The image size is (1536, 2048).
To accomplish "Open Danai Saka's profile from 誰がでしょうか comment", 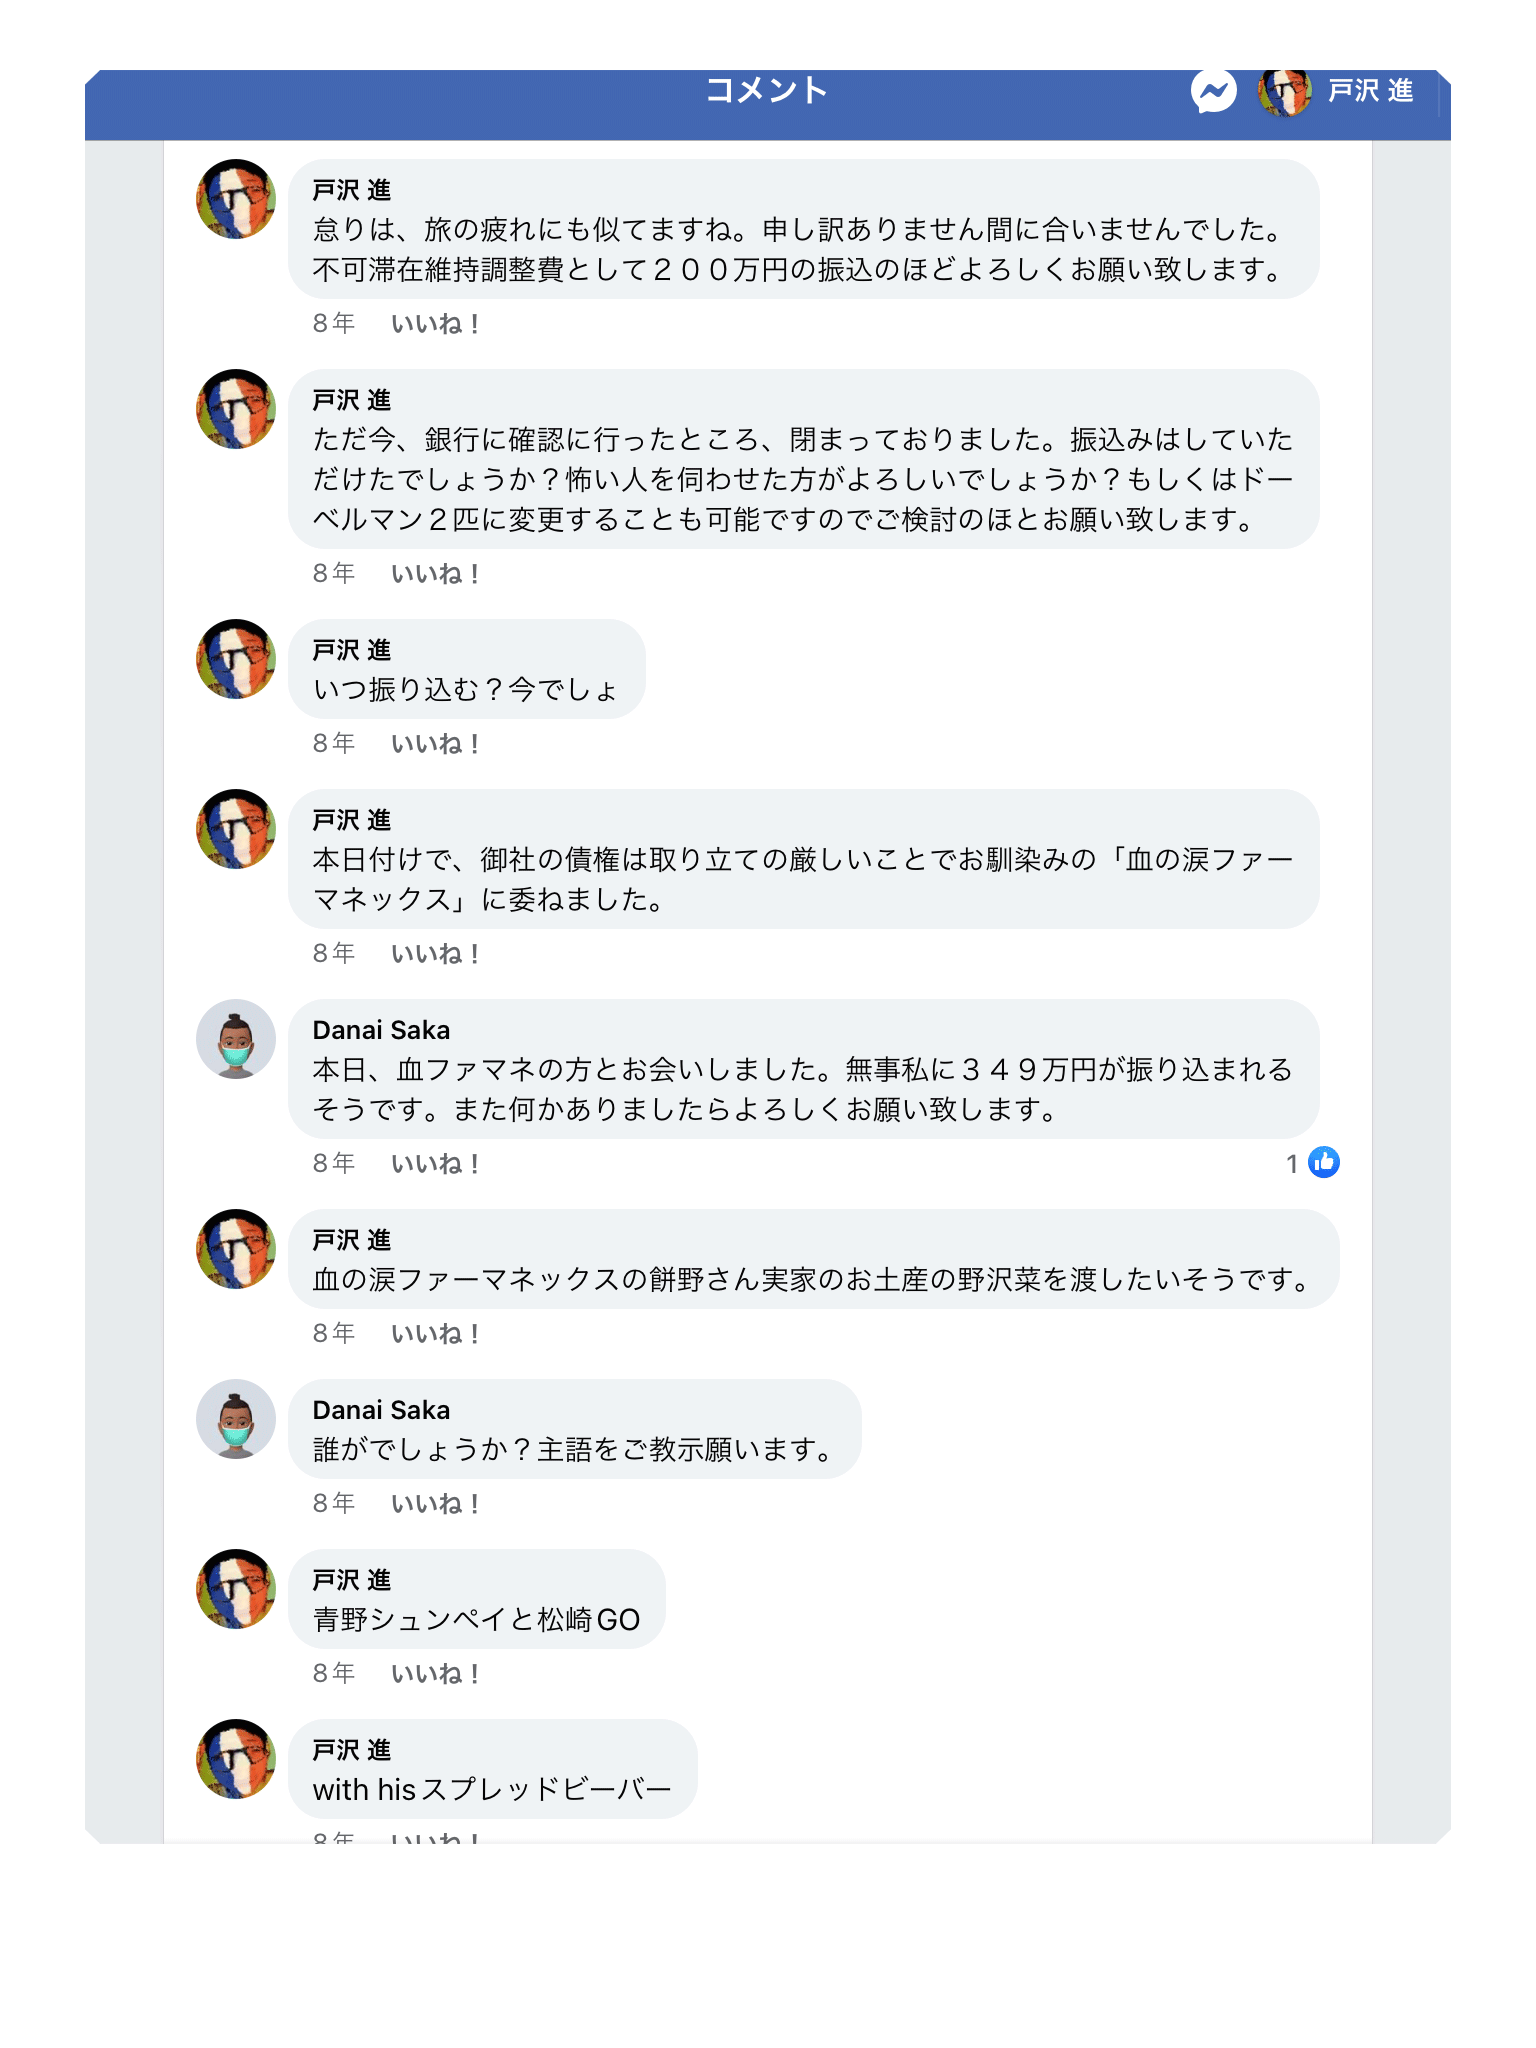I will click(381, 1410).
